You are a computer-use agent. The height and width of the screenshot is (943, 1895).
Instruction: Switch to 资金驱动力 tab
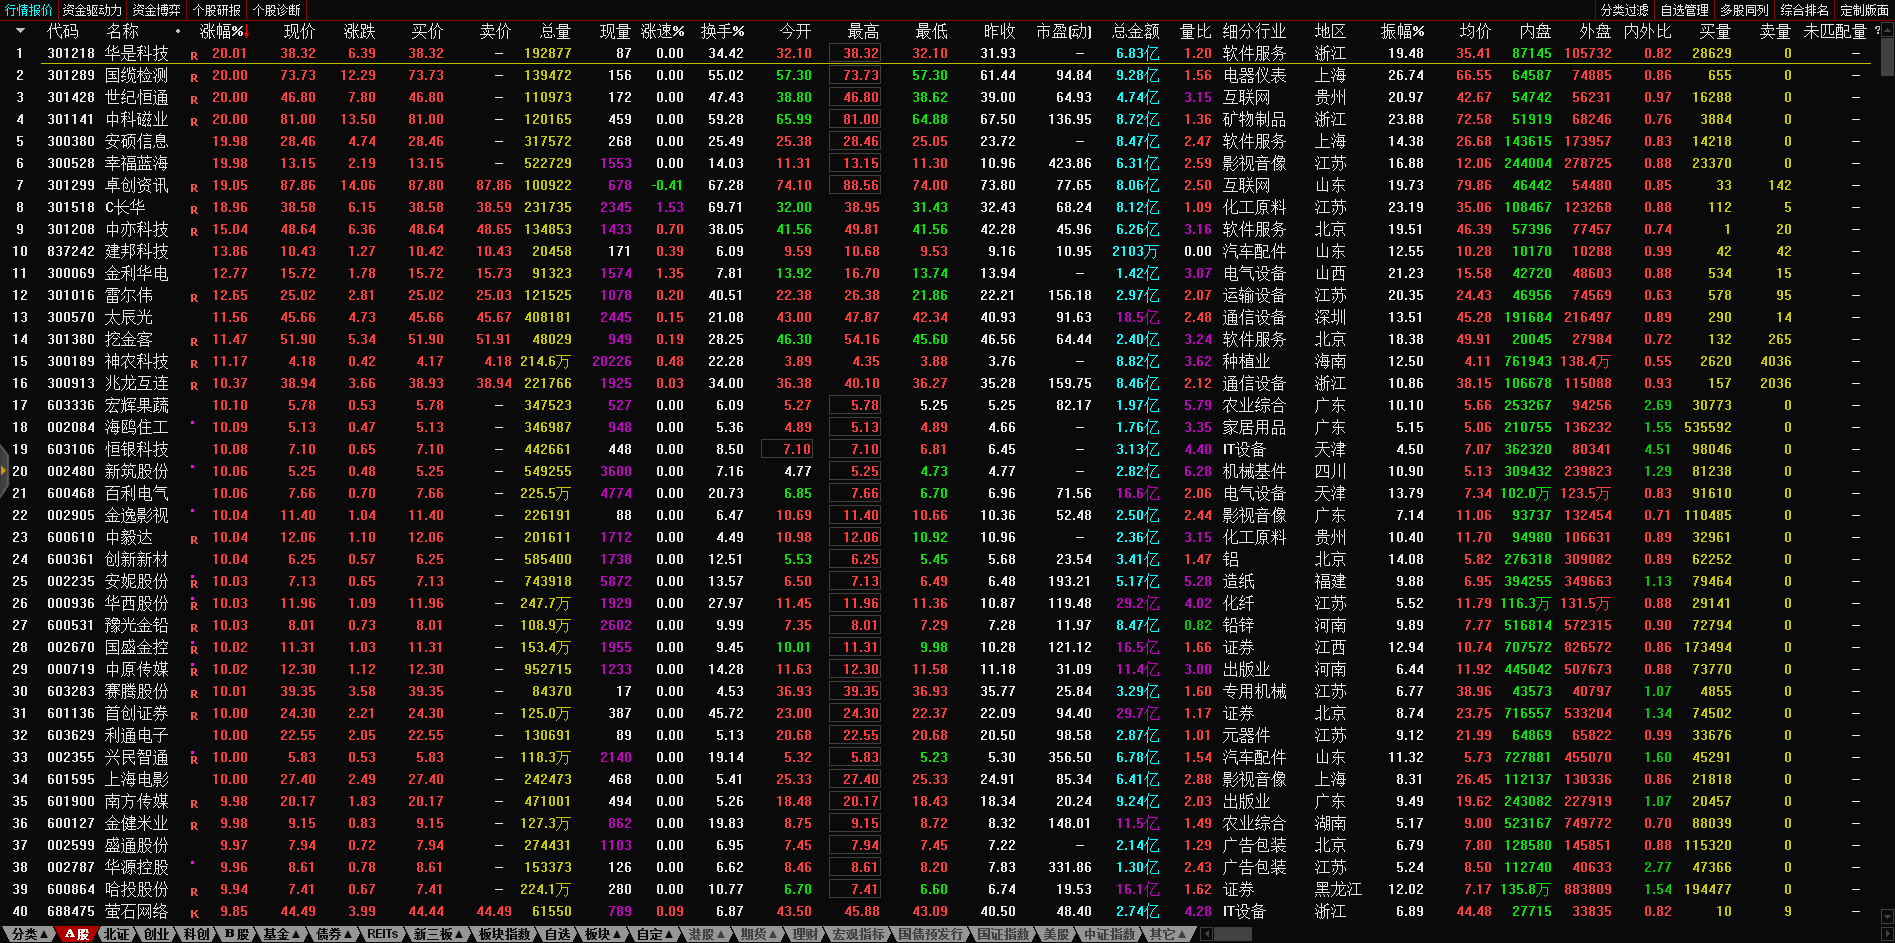coord(92,10)
